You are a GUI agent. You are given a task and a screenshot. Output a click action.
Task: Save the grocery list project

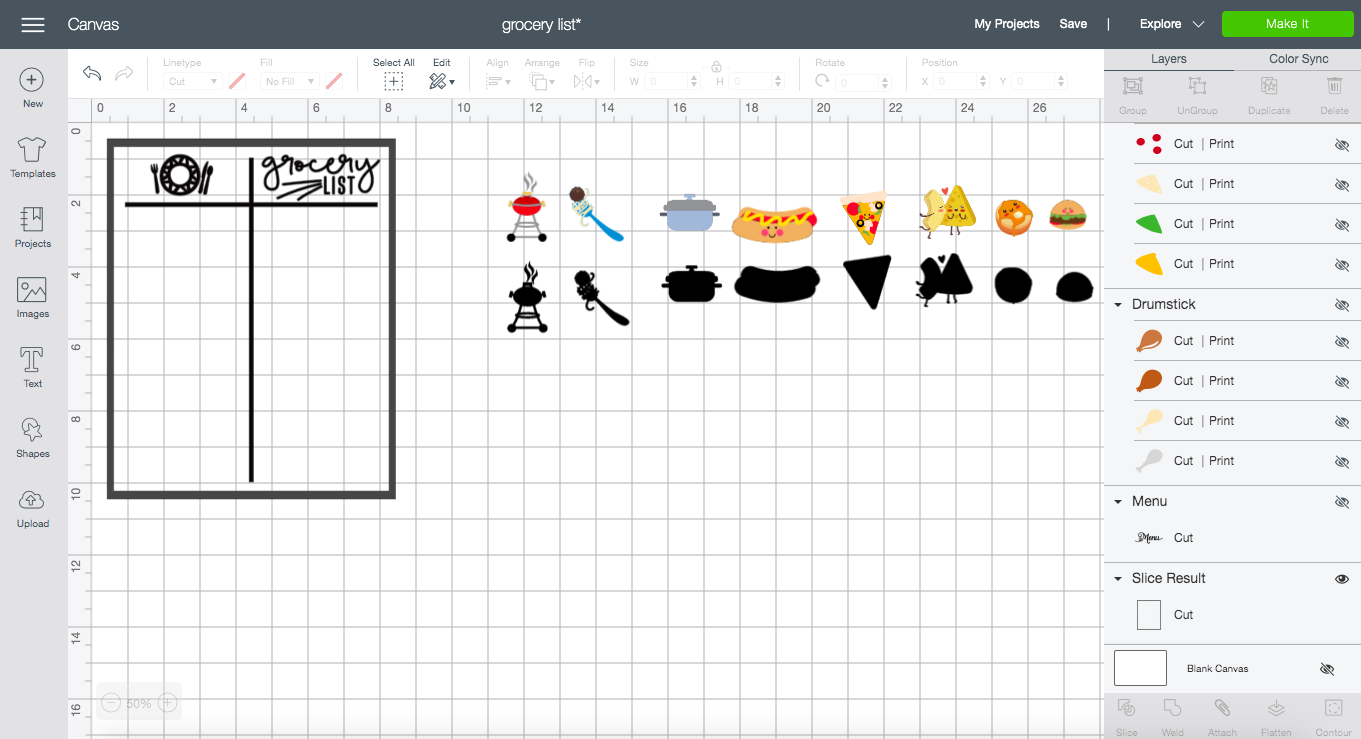[x=1073, y=24]
